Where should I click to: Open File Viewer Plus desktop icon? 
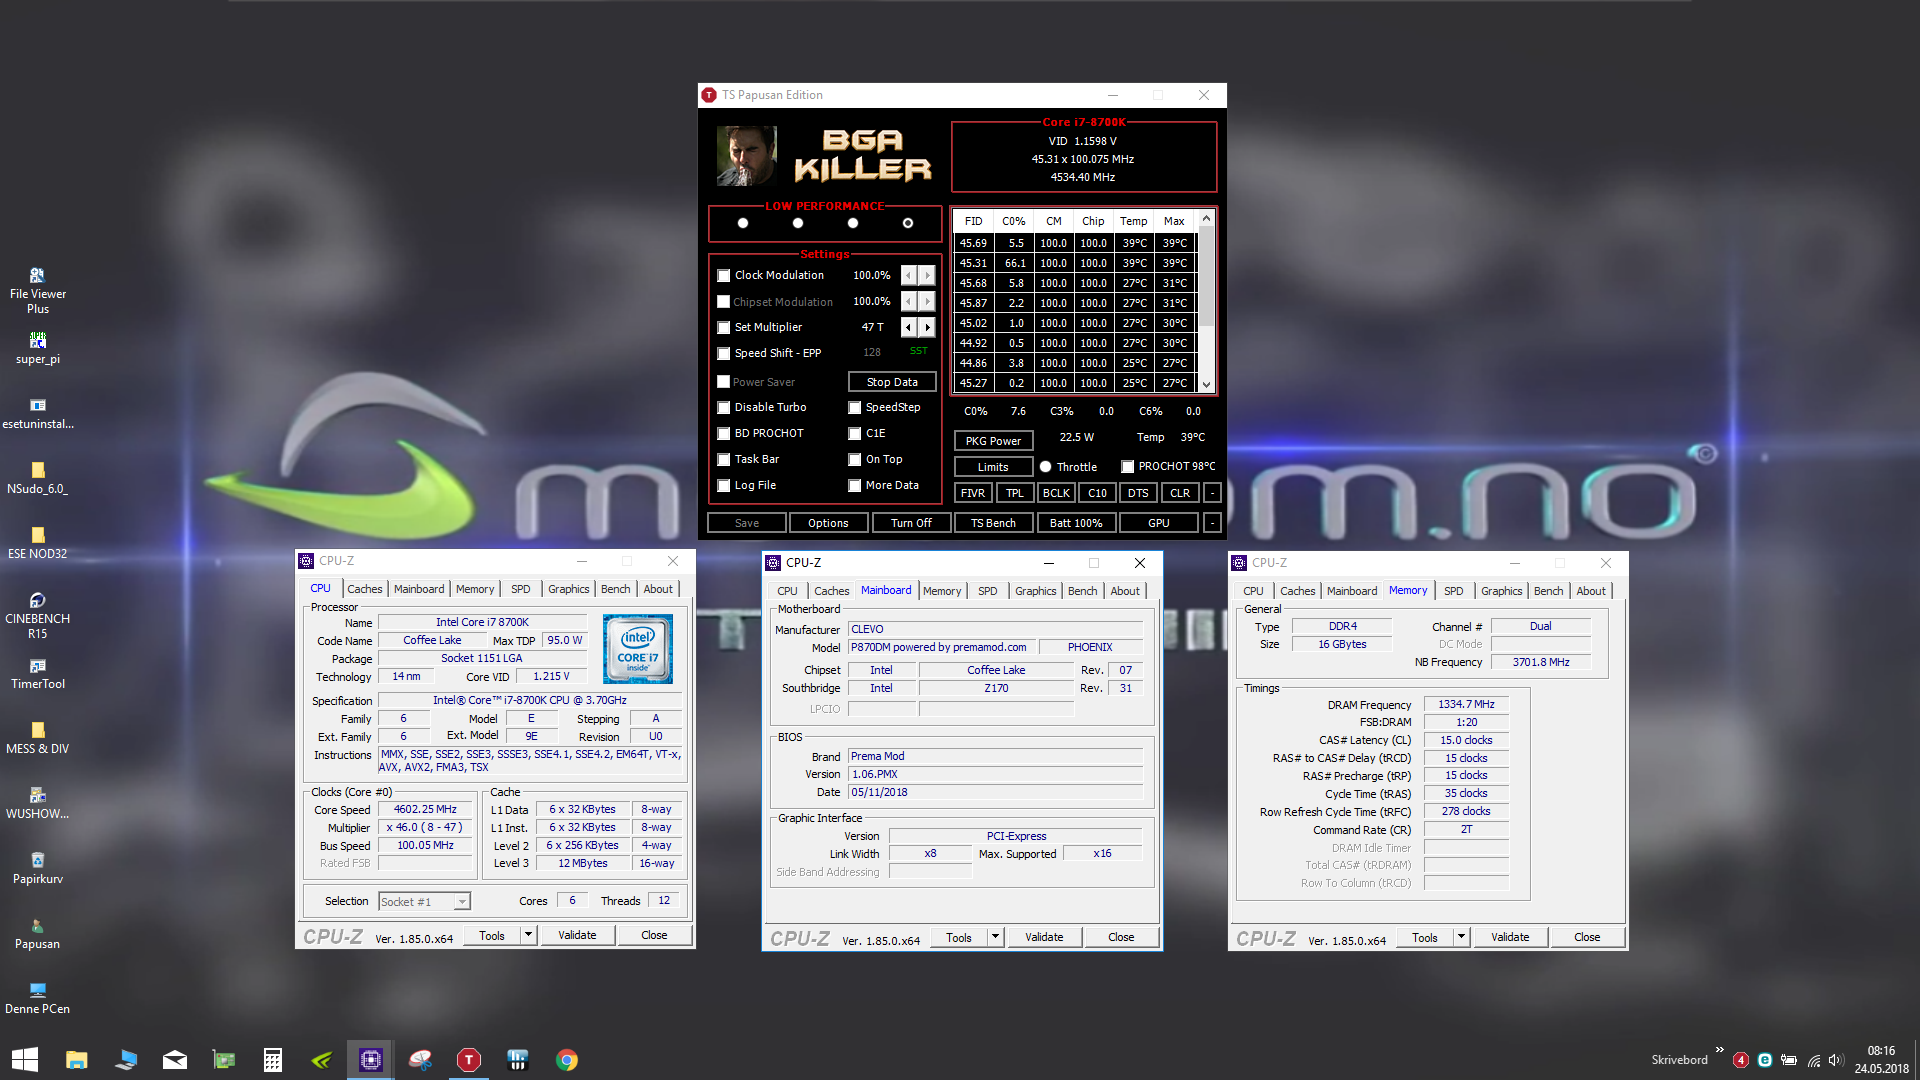[37, 290]
